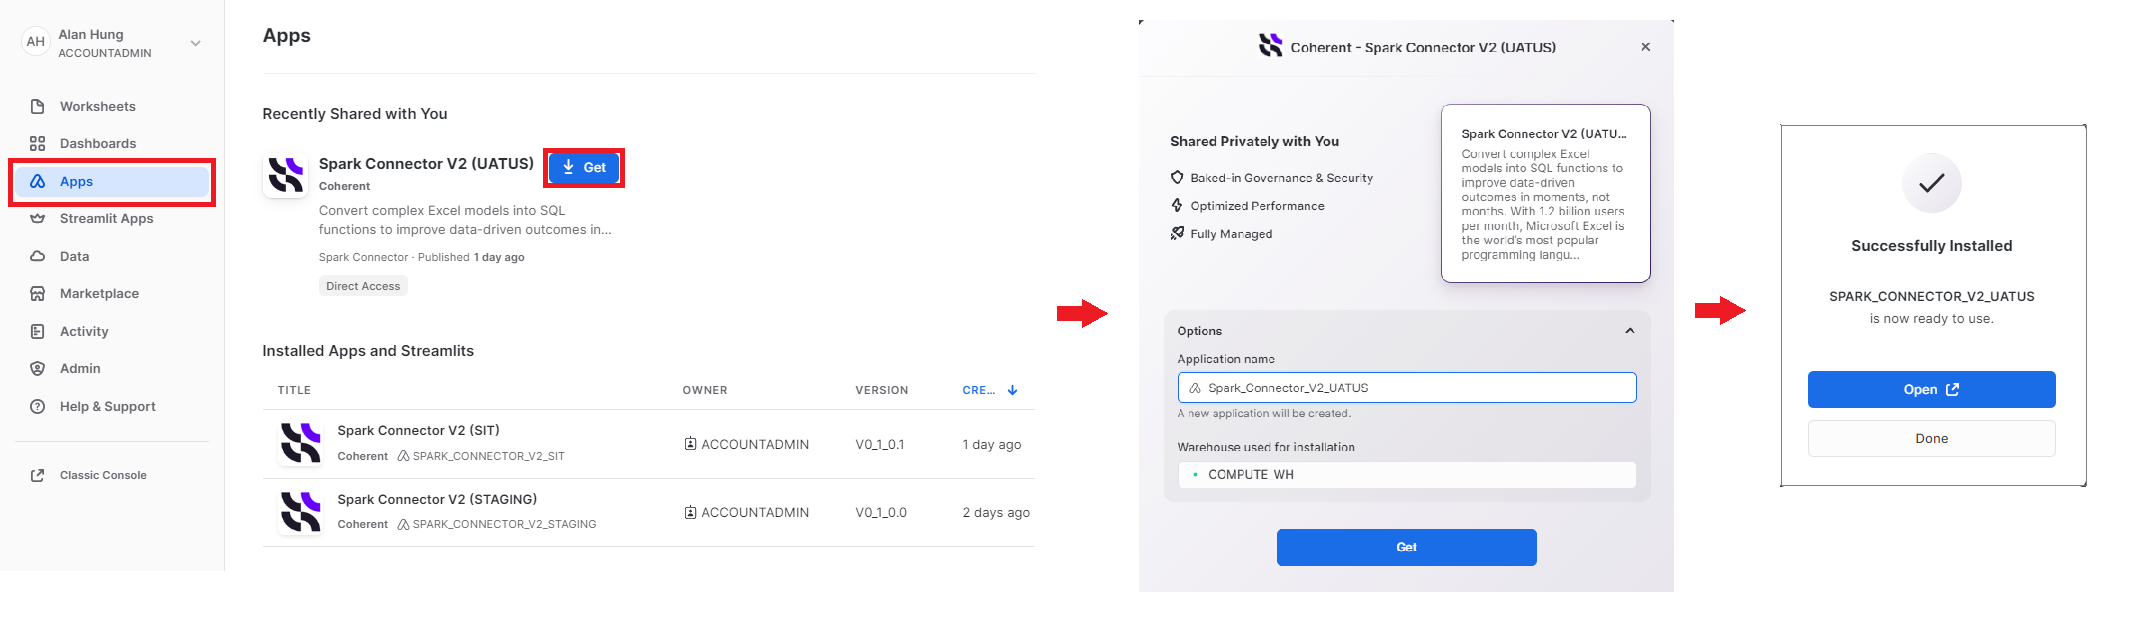
Task: Open Spark Connector V2 (SIT) app row
Action: click(x=418, y=431)
